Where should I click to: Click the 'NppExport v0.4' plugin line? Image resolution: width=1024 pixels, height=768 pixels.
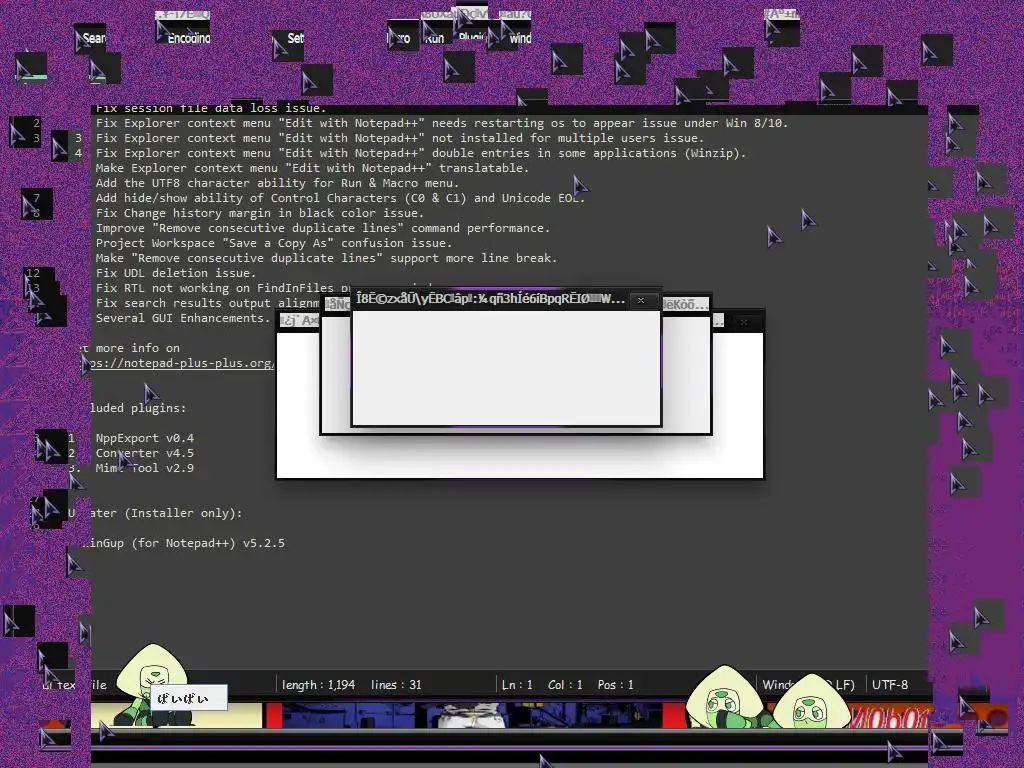tap(144, 438)
